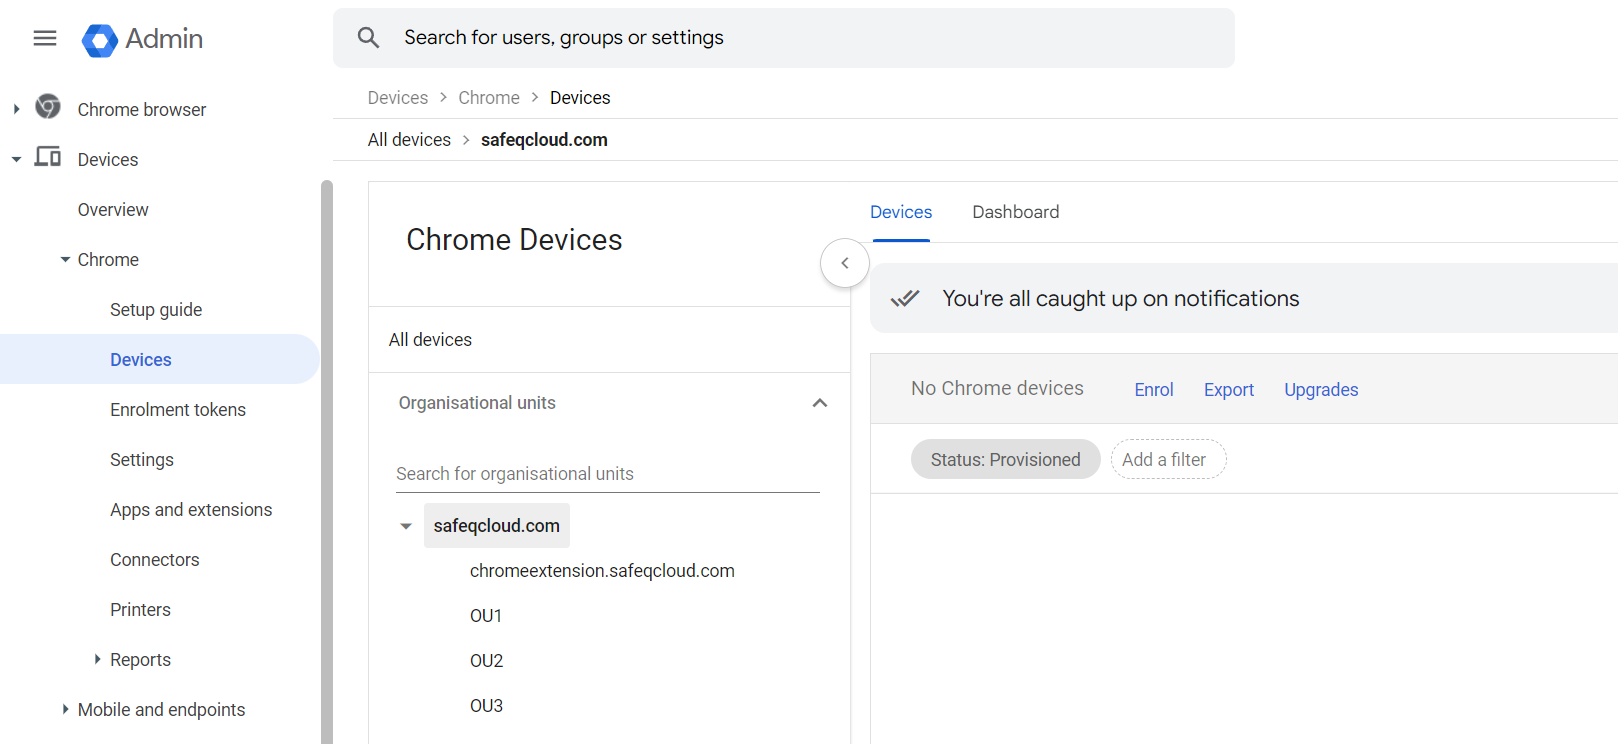Screen dimensions: 1618x744
Task: Select the OU2 organisational unit
Action: click(x=486, y=661)
